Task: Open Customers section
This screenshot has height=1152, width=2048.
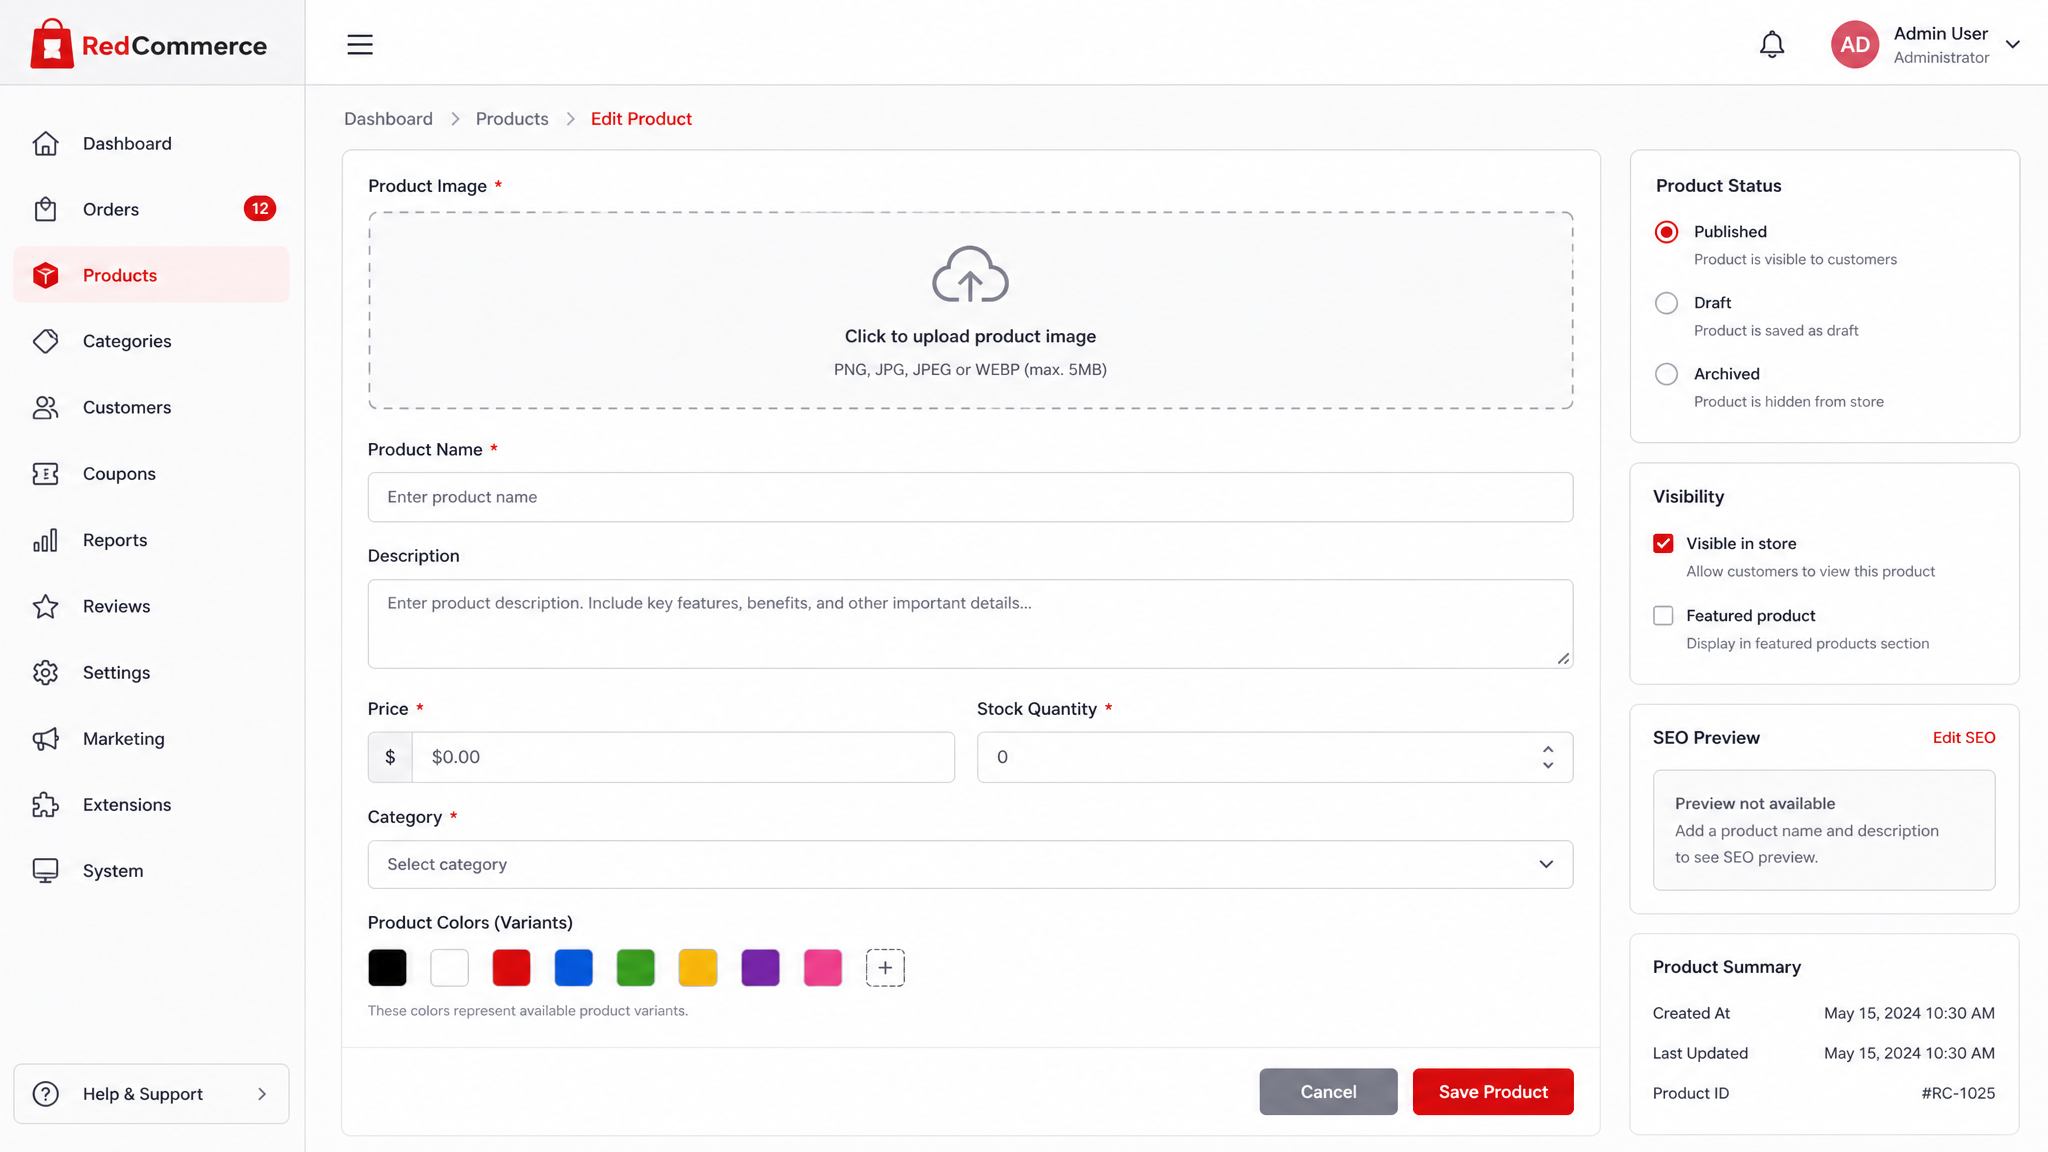Action: coord(151,407)
